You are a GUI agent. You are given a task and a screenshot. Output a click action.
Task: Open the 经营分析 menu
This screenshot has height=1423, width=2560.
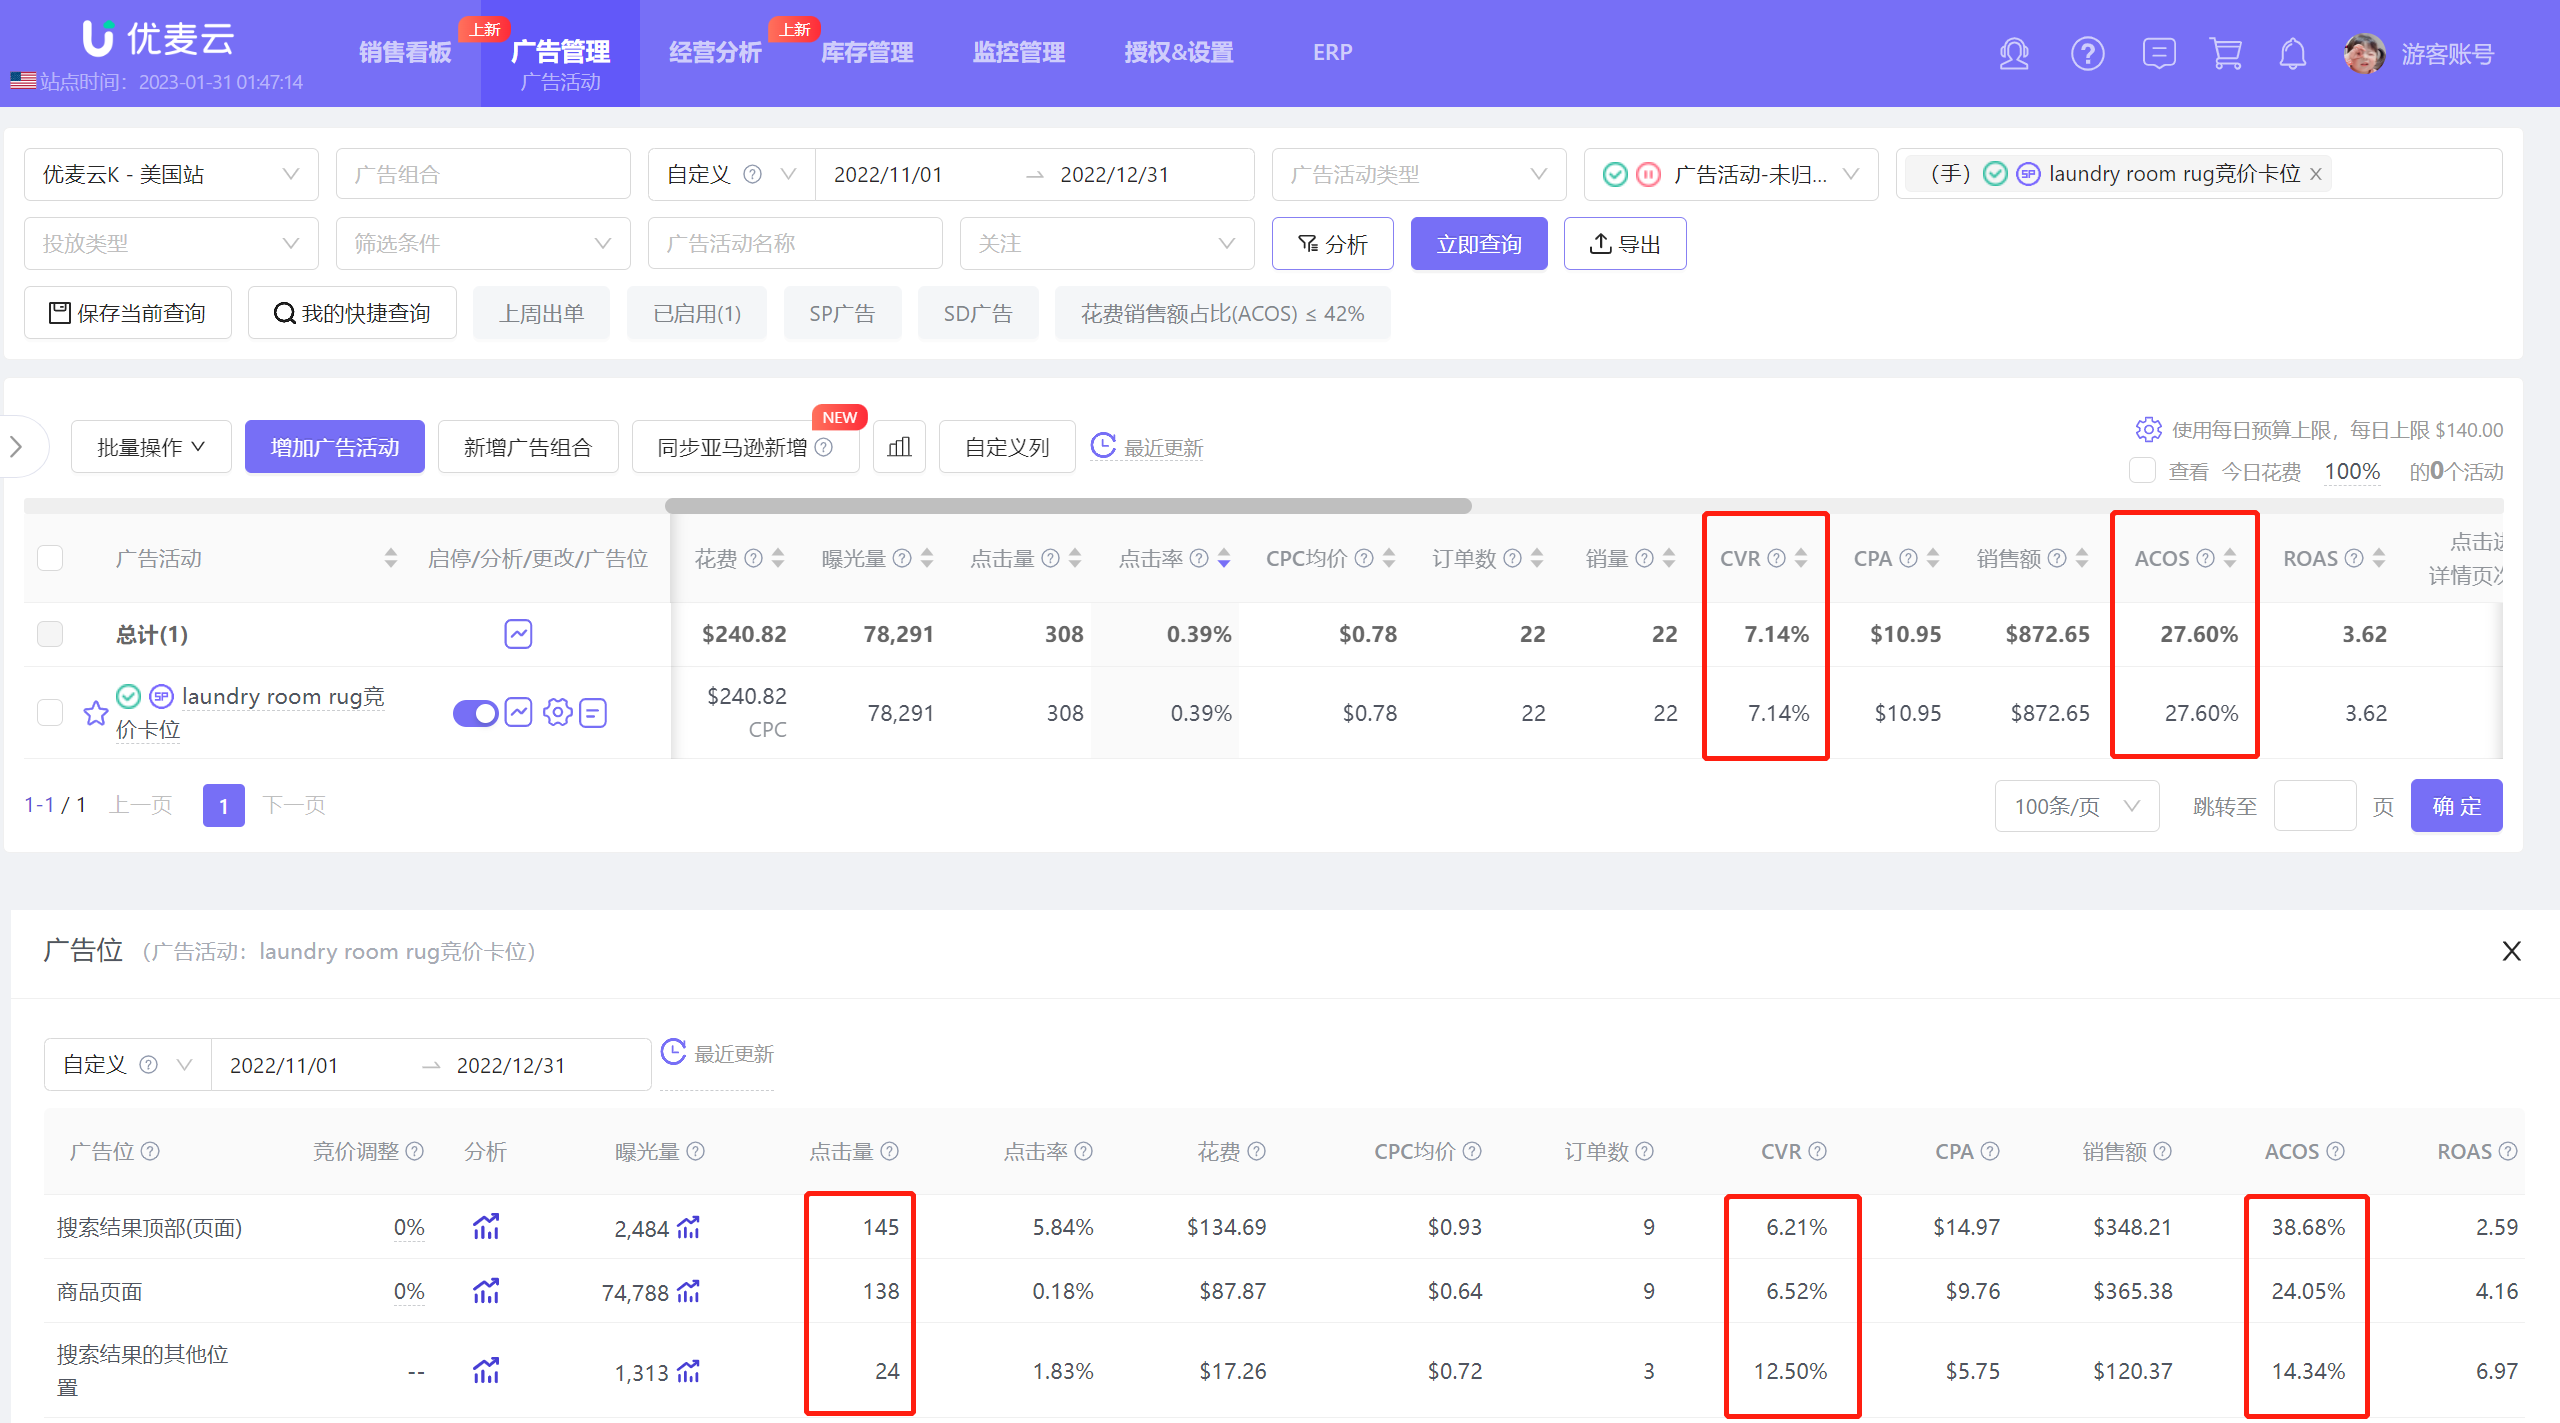tap(714, 51)
